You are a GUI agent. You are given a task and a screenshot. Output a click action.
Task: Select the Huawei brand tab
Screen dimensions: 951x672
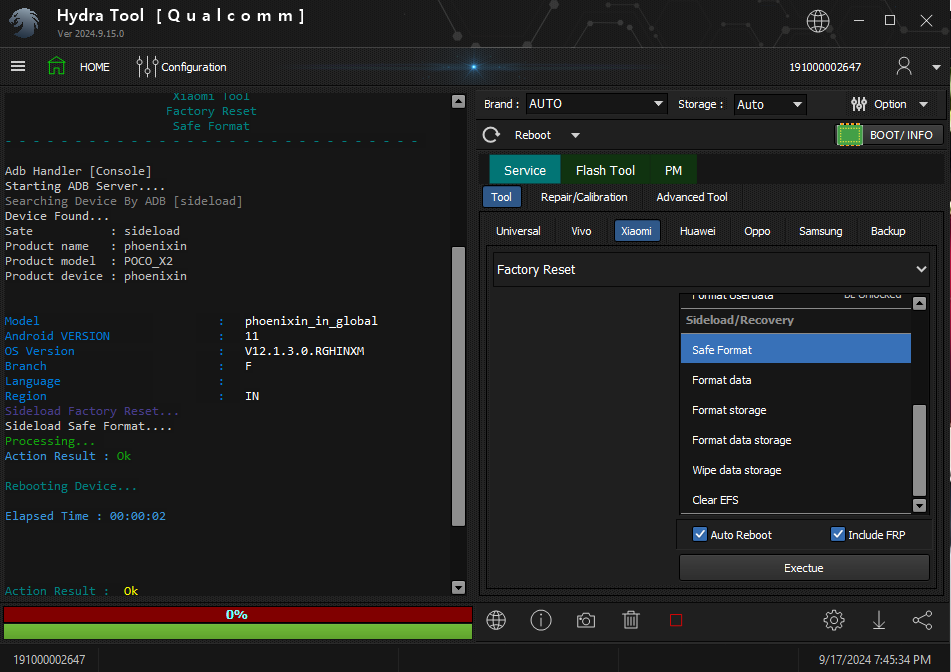tap(697, 231)
